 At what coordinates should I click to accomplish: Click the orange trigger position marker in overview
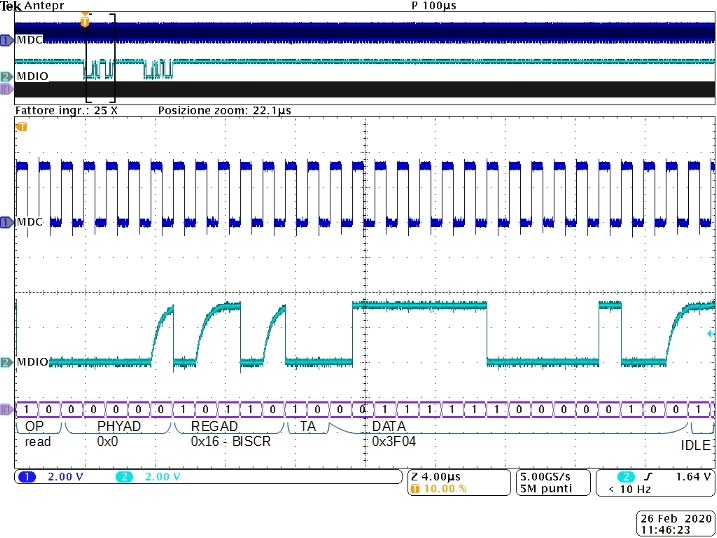85,21
